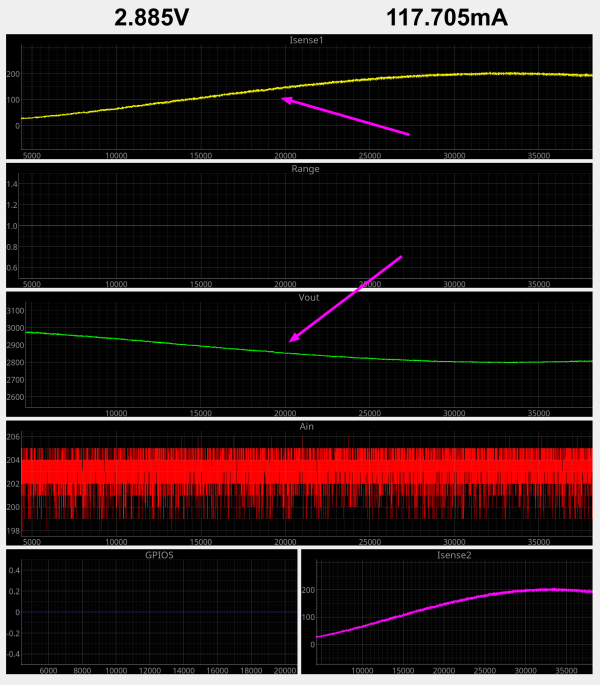
Task: Select the Range plot title
Action: (x=305, y=169)
